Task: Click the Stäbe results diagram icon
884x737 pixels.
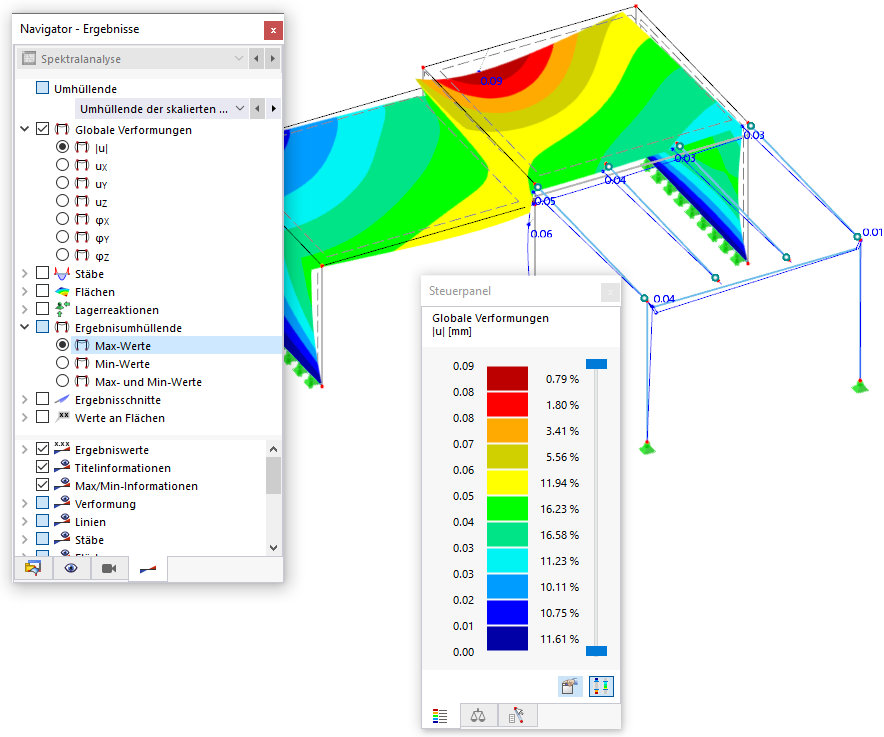Action: pos(62,273)
